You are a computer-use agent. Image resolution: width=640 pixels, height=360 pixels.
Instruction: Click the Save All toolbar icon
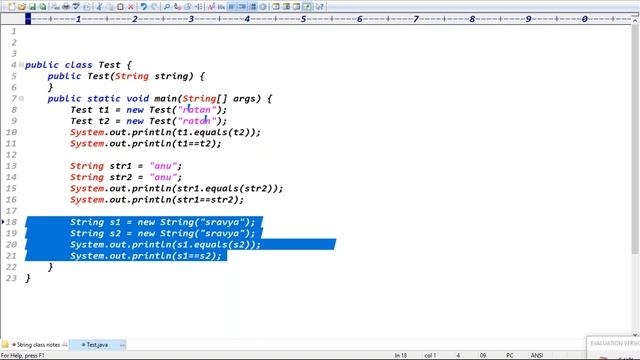pos(42,7)
